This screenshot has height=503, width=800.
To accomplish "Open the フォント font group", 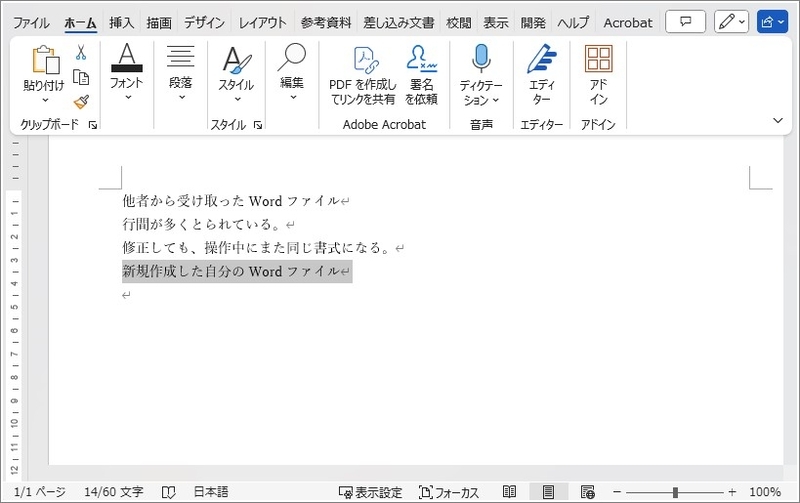I will [x=127, y=71].
